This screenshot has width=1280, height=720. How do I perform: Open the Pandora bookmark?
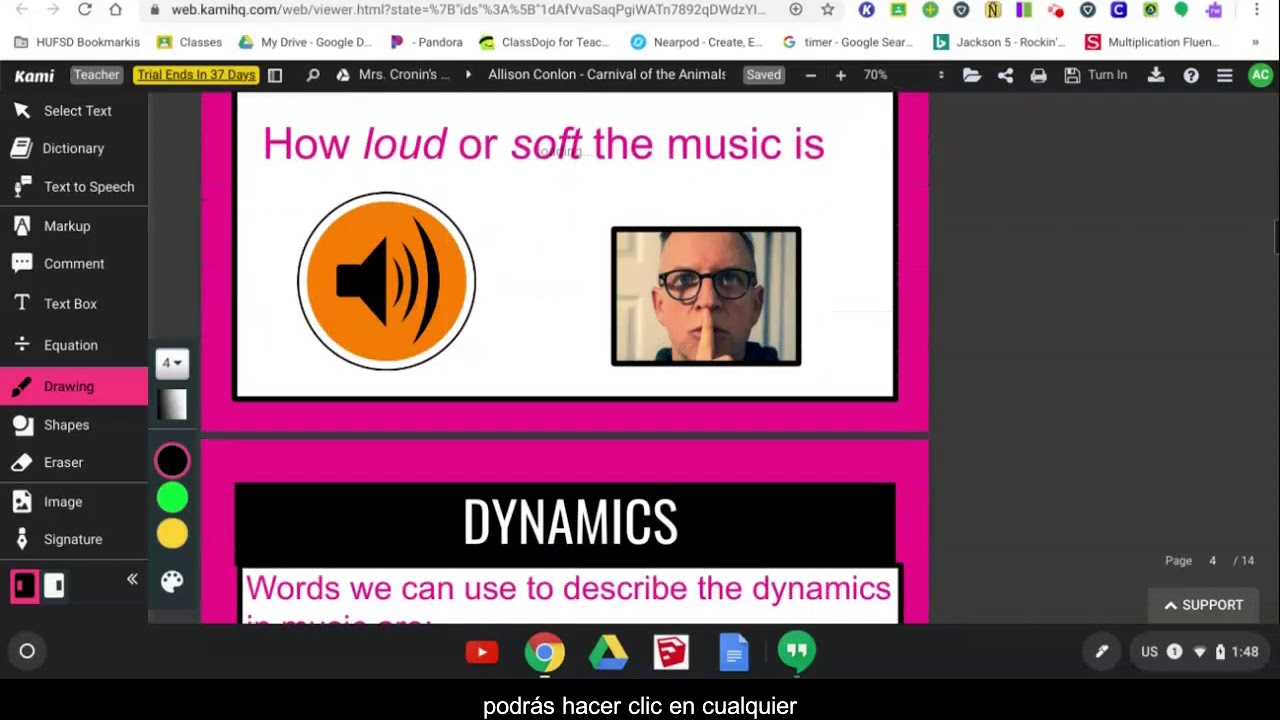pos(427,42)
